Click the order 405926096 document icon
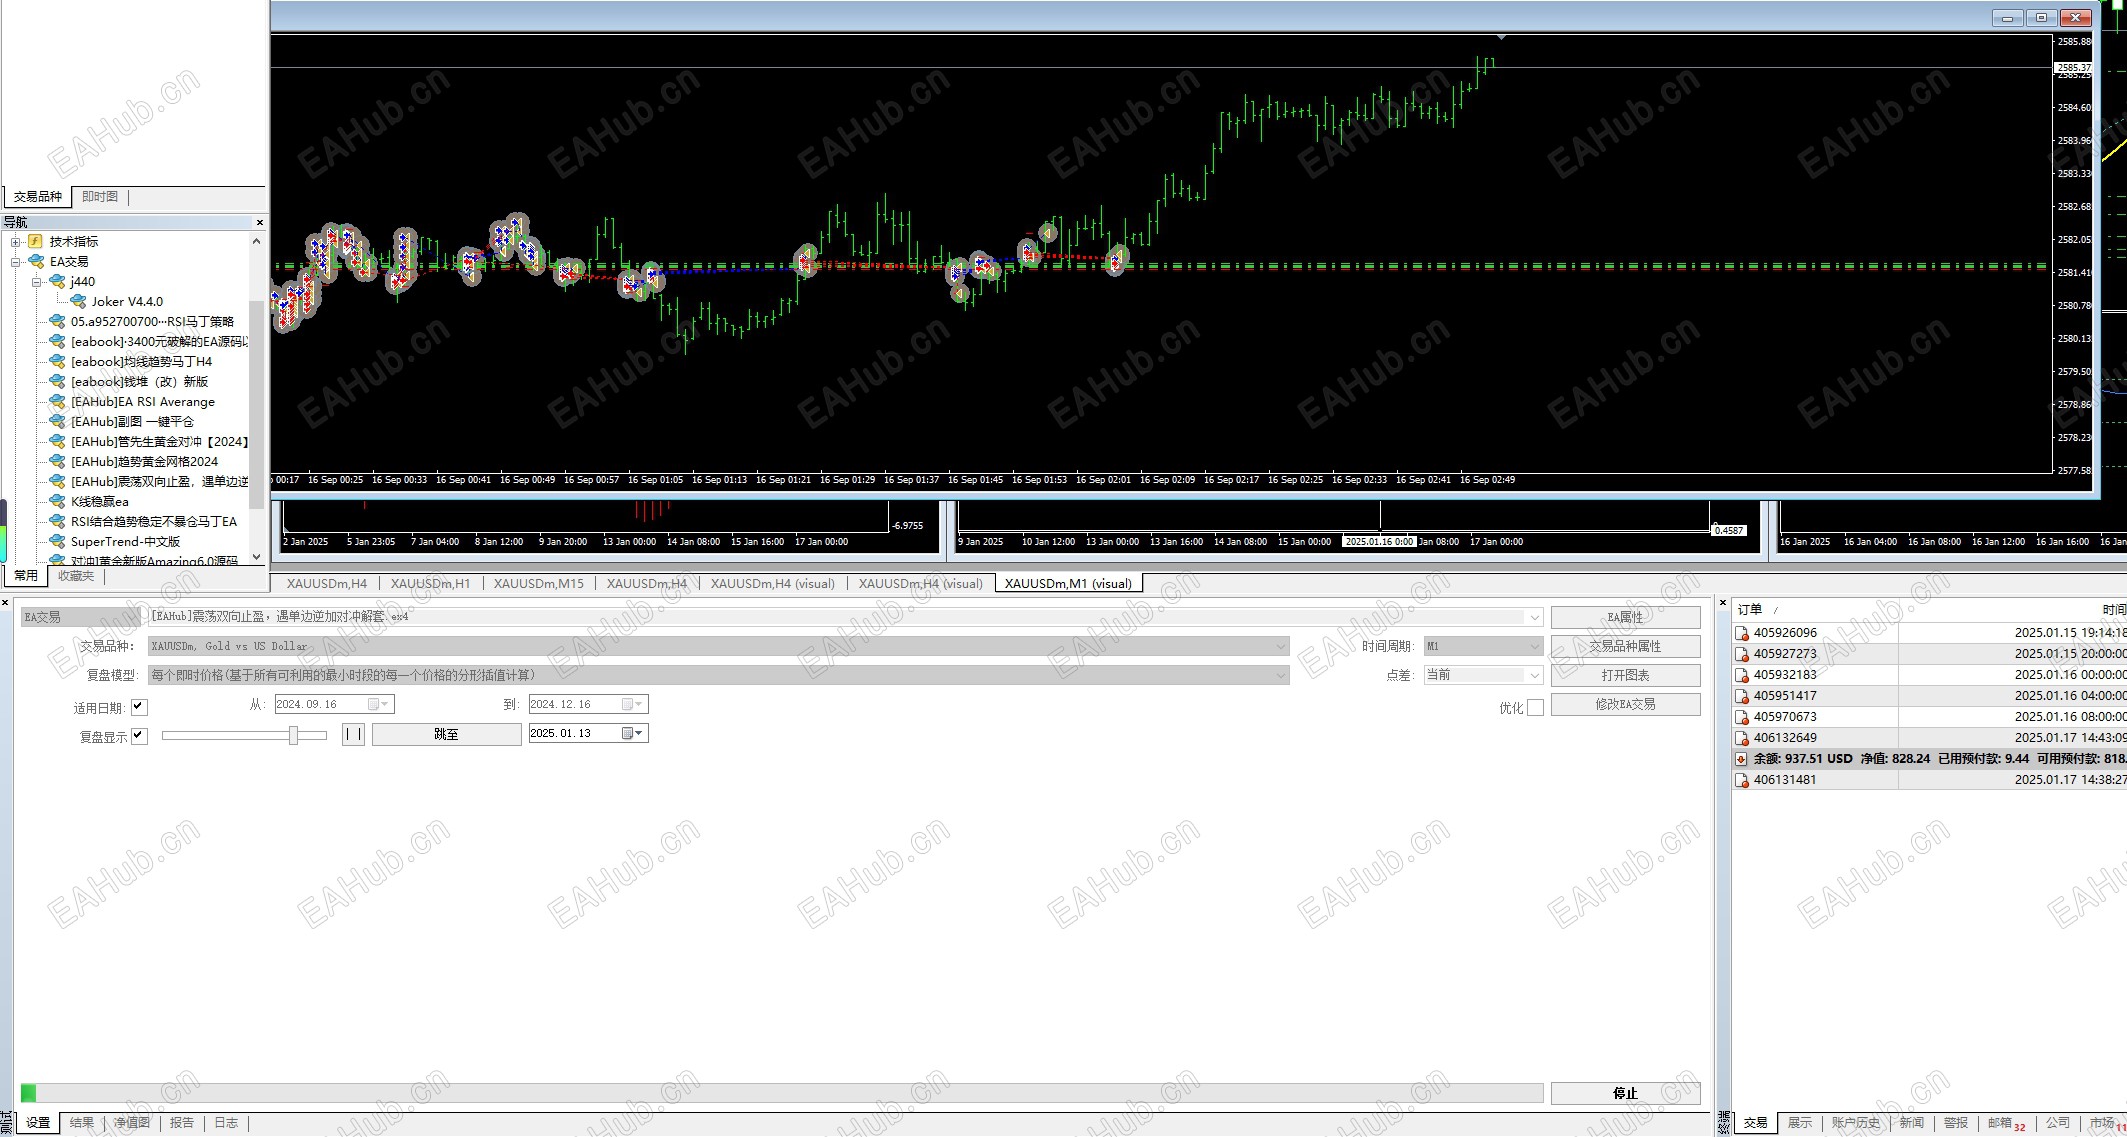The height and width of the screenshot is (1137, 2127). point(1742,633)
